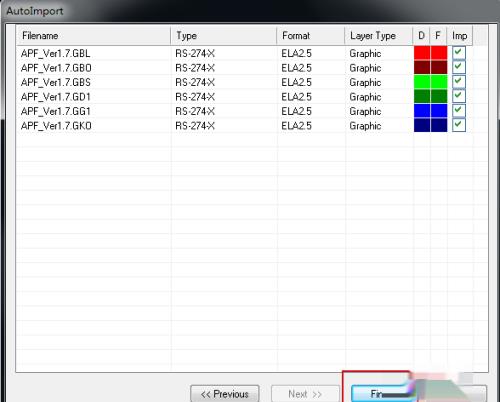Pick the F color swatch for APF_Ver1.7.GD1
This screenshot has height=402, width=500.
tap(439, 96)
